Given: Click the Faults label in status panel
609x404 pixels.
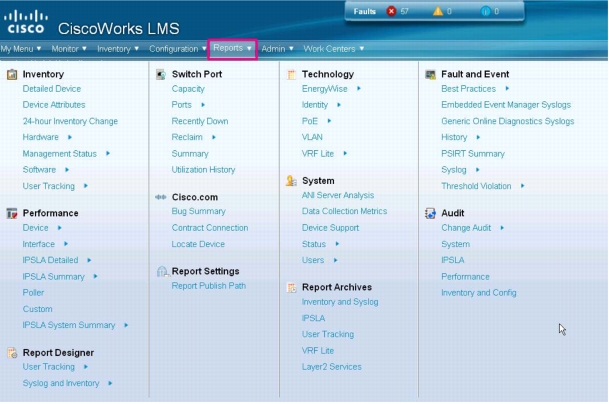Looking at the screenshot, I should pos(364,12).
